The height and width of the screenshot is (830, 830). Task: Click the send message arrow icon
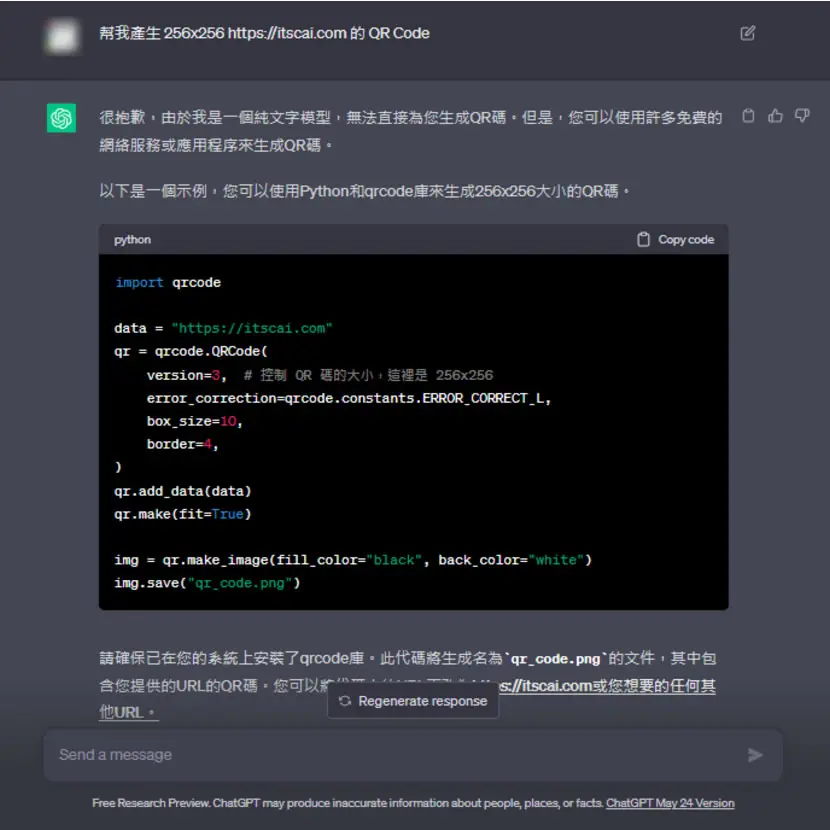point(755,755)
